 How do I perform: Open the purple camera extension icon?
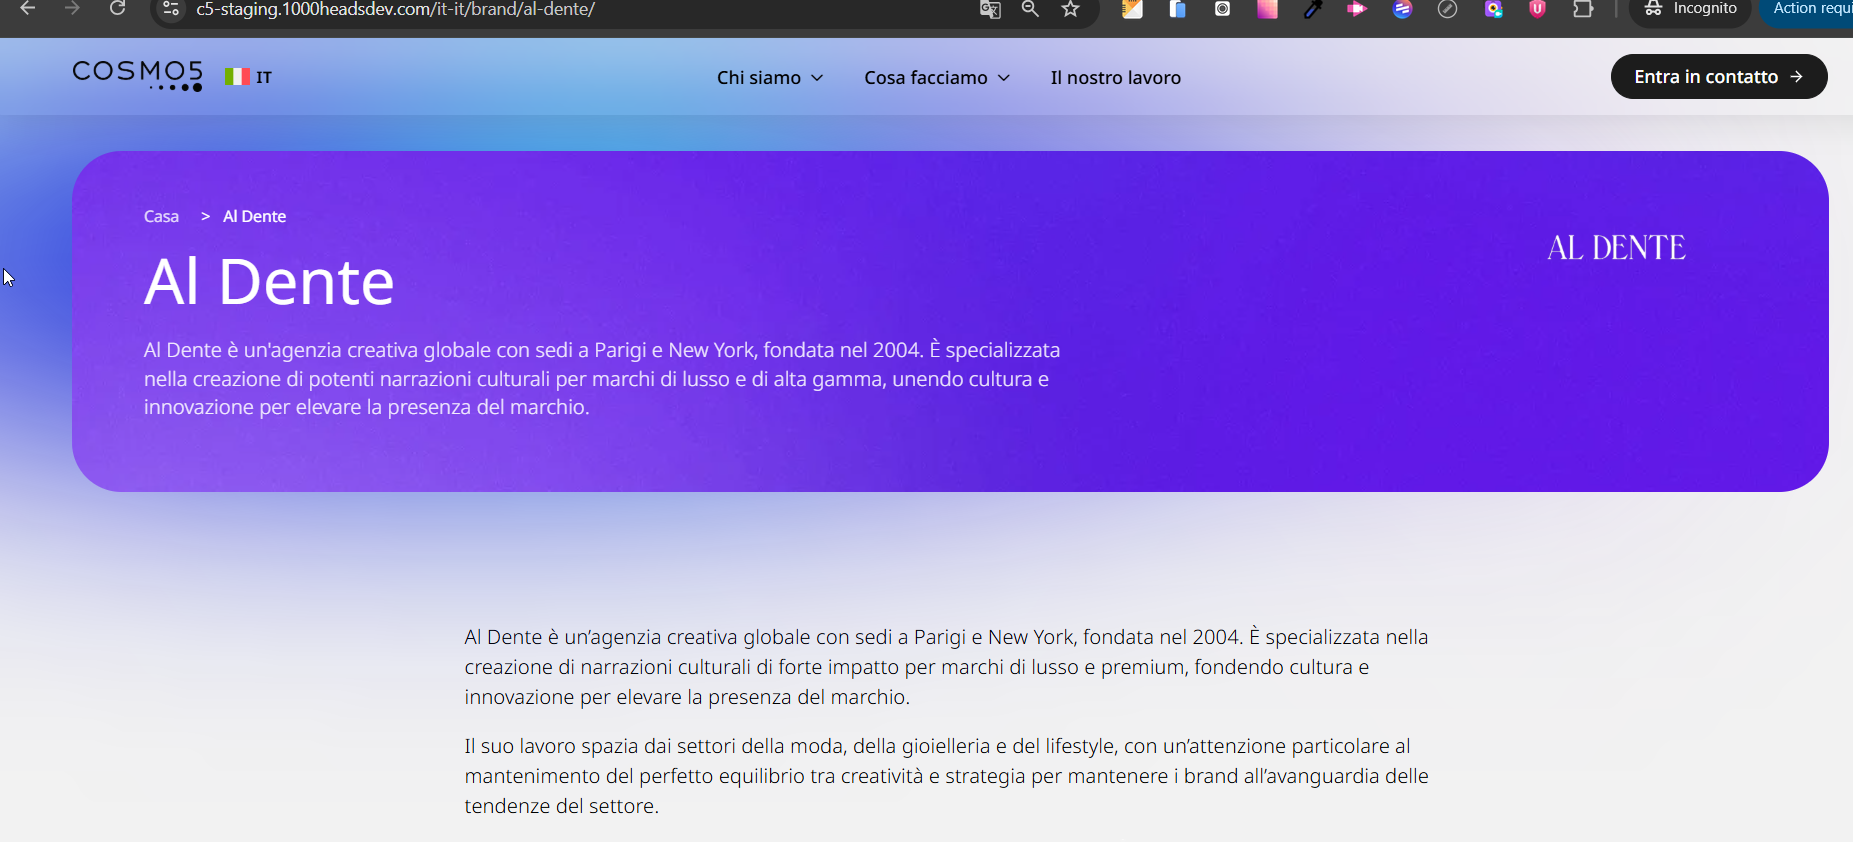pos(1493,9)
